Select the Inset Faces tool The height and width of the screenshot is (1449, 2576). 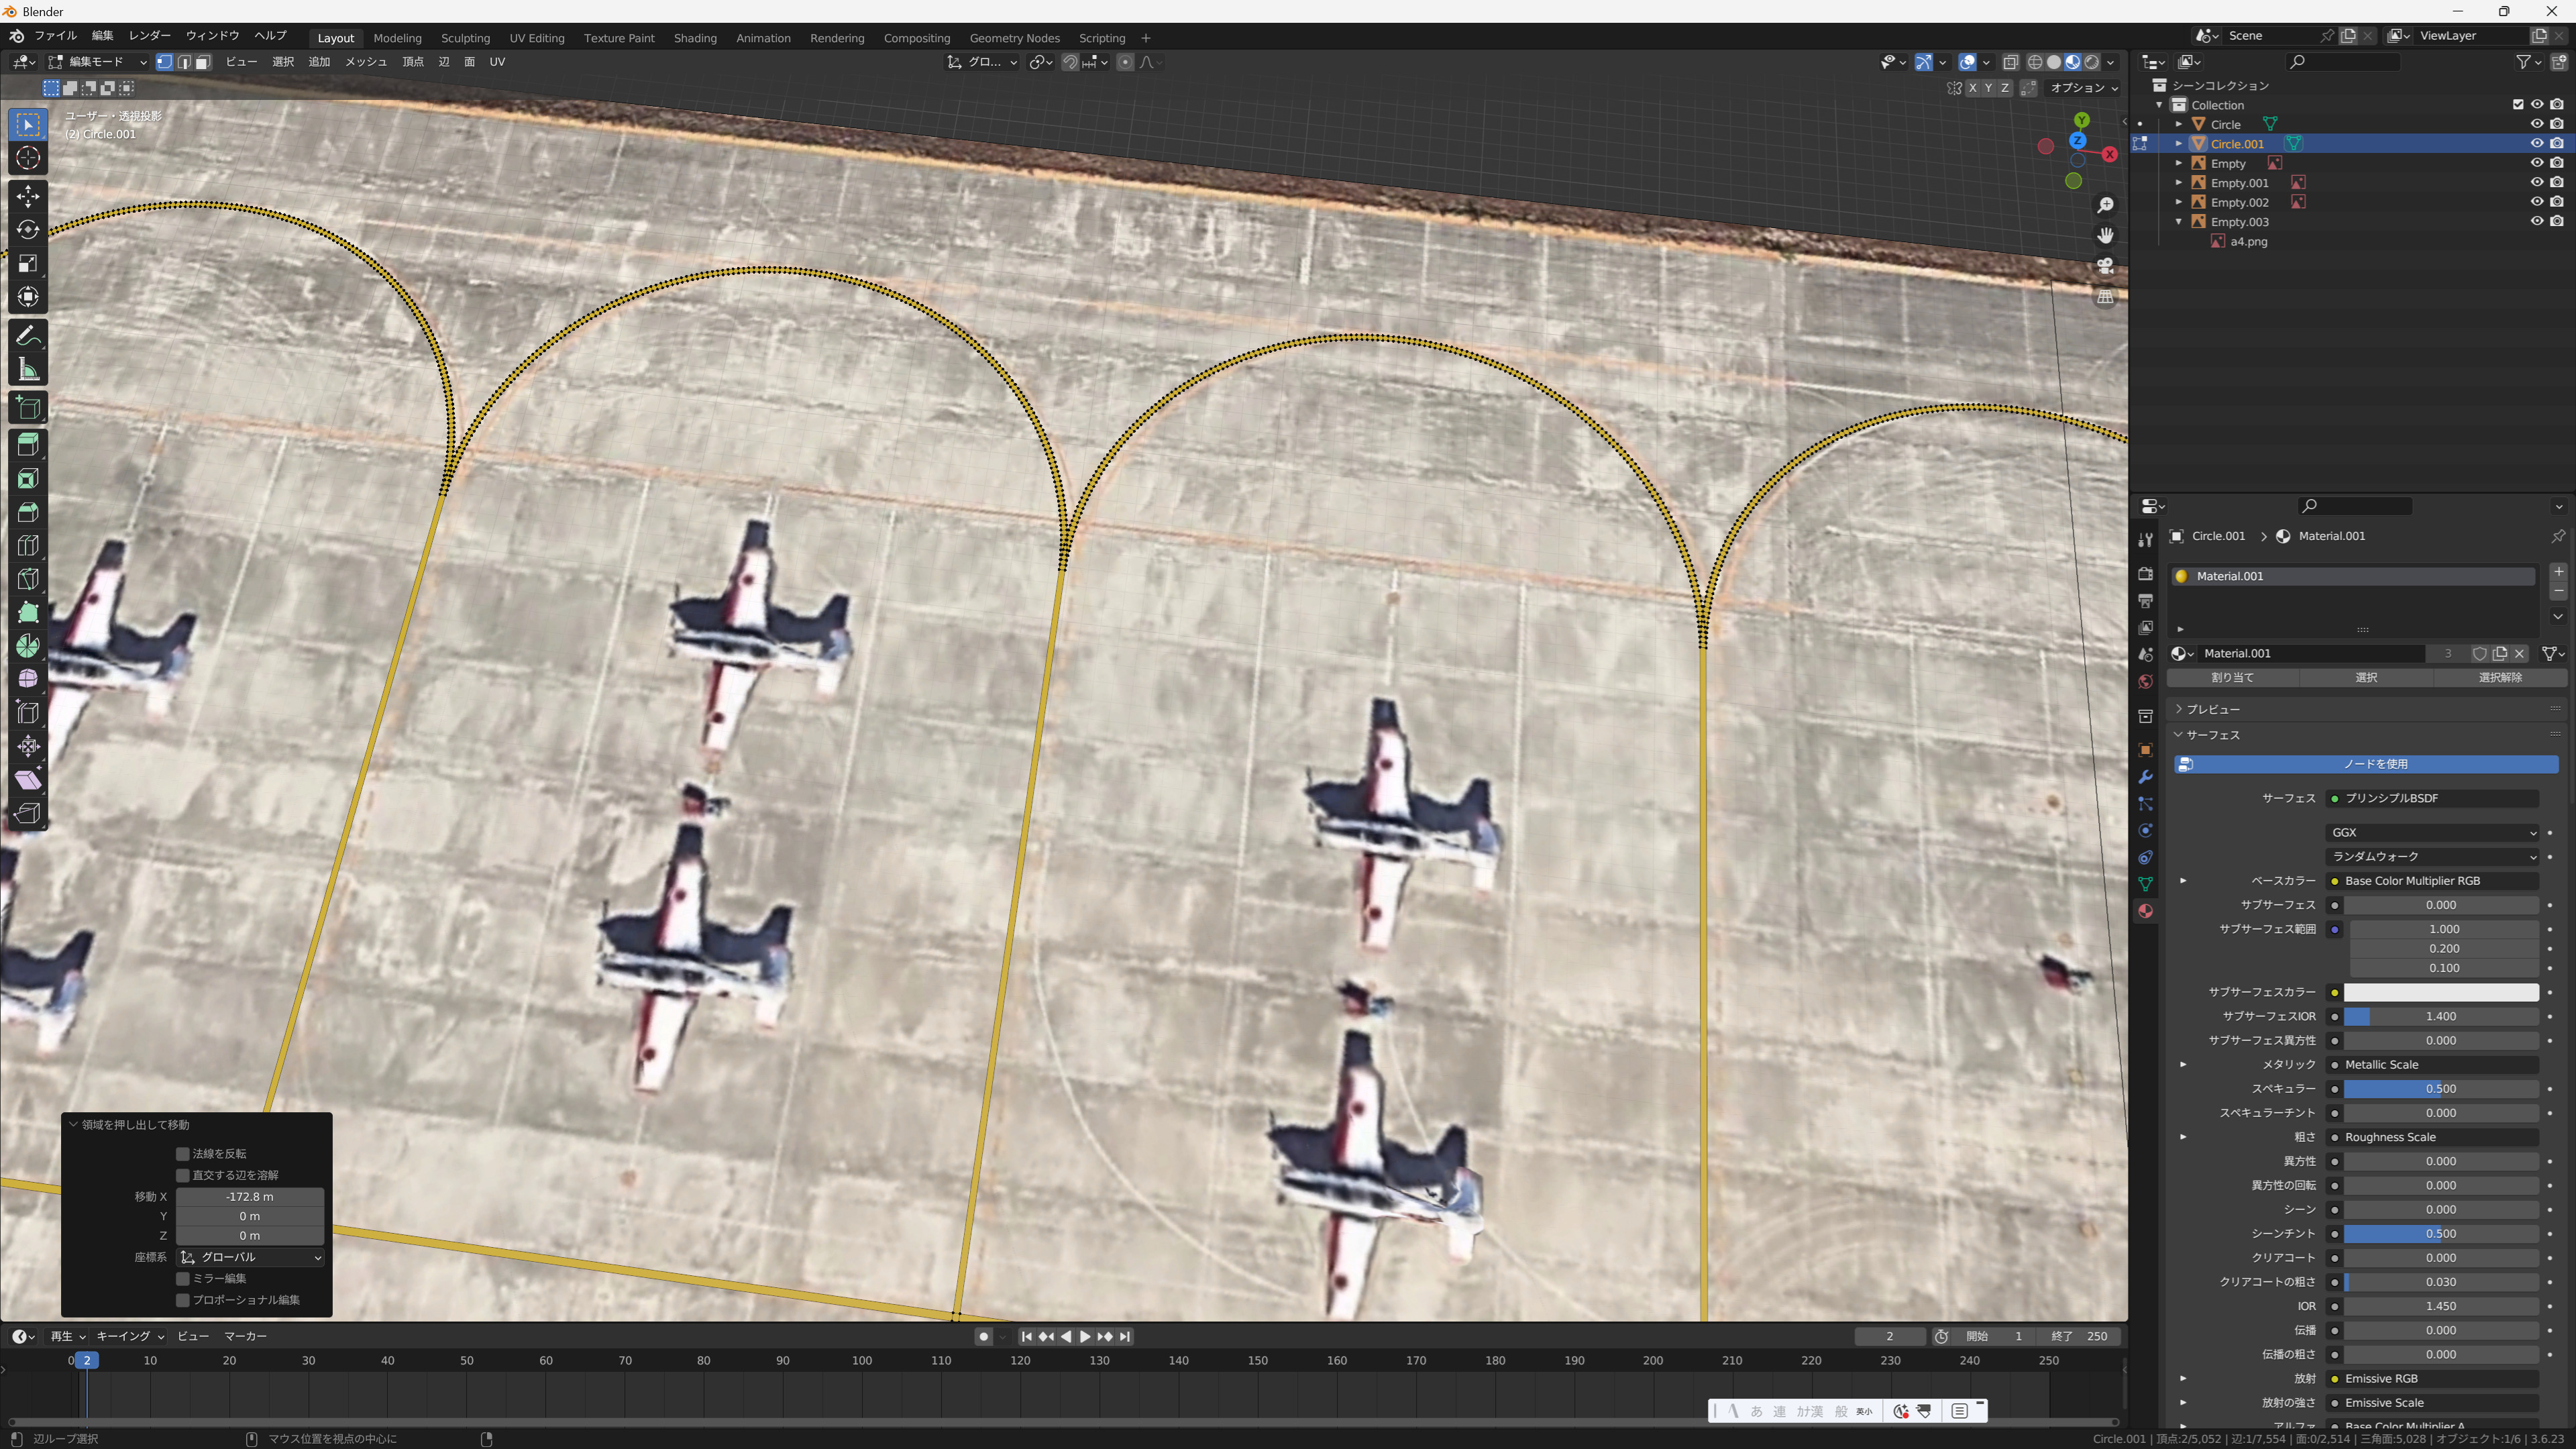(x=28, y=478)
